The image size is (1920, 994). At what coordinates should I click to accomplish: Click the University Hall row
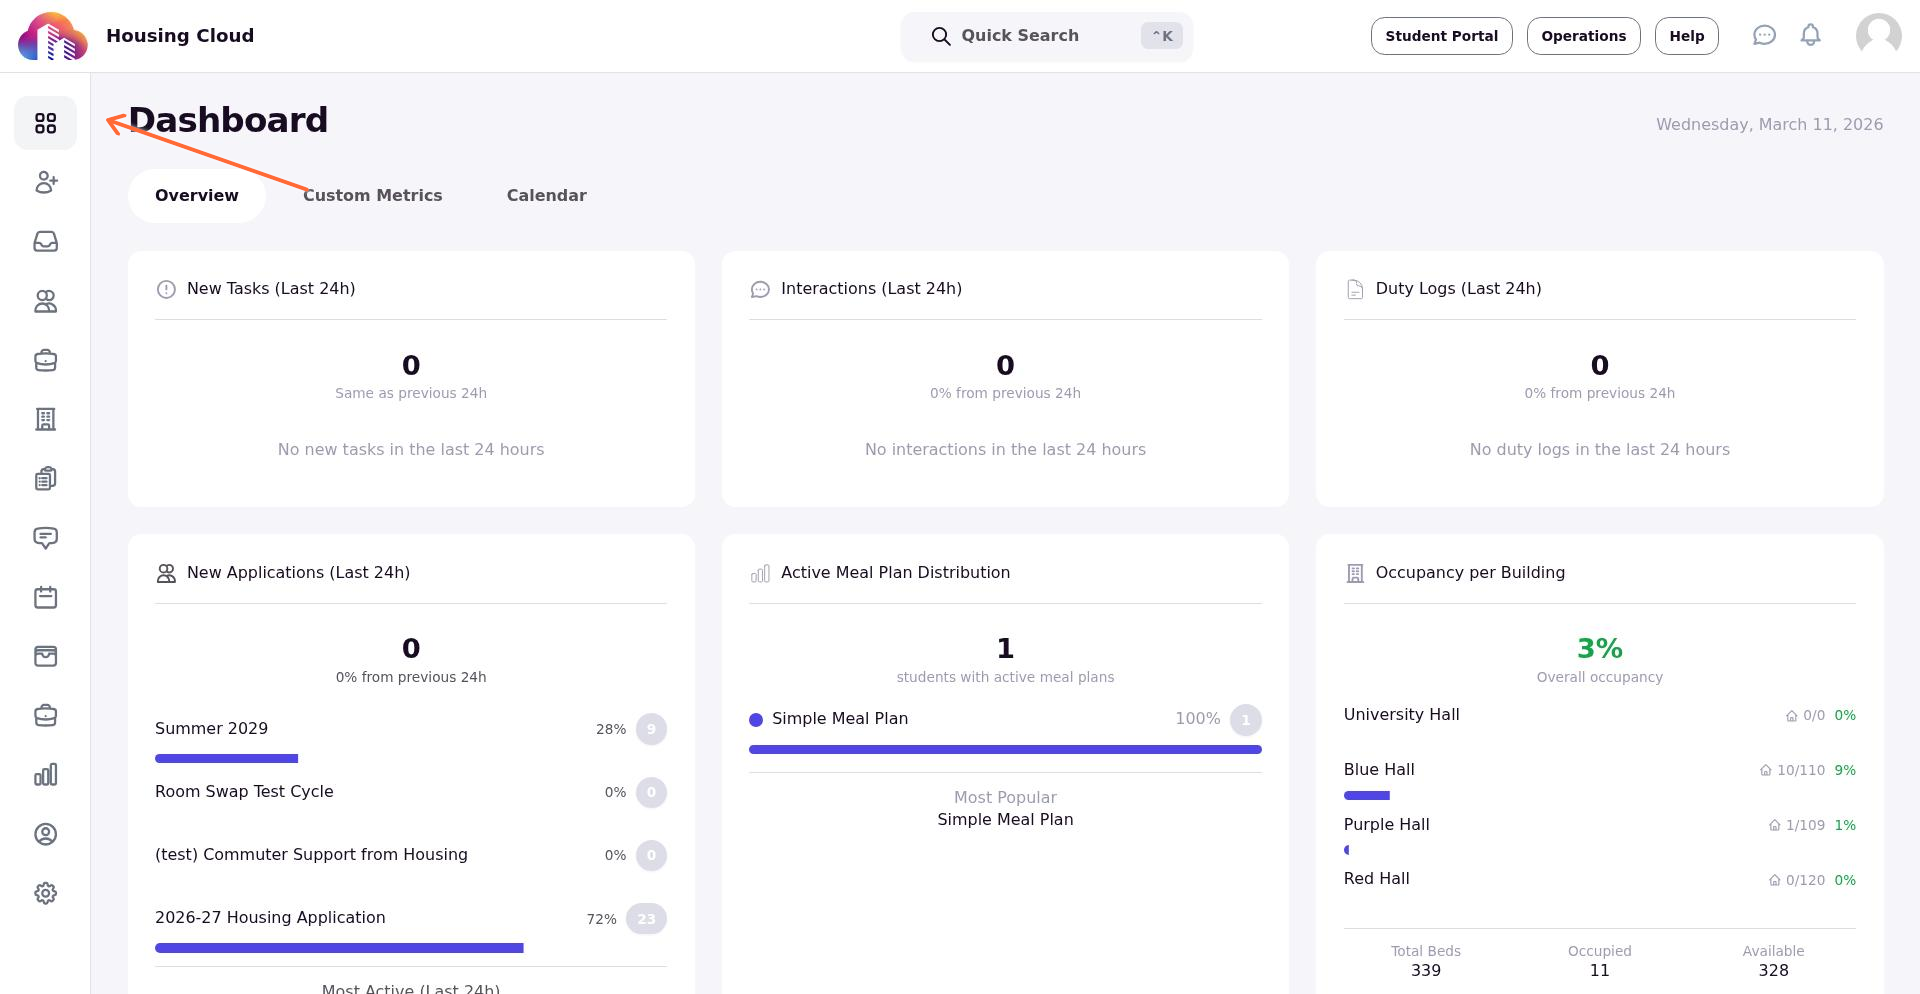pyautogui.click(x=1599, y=715)
